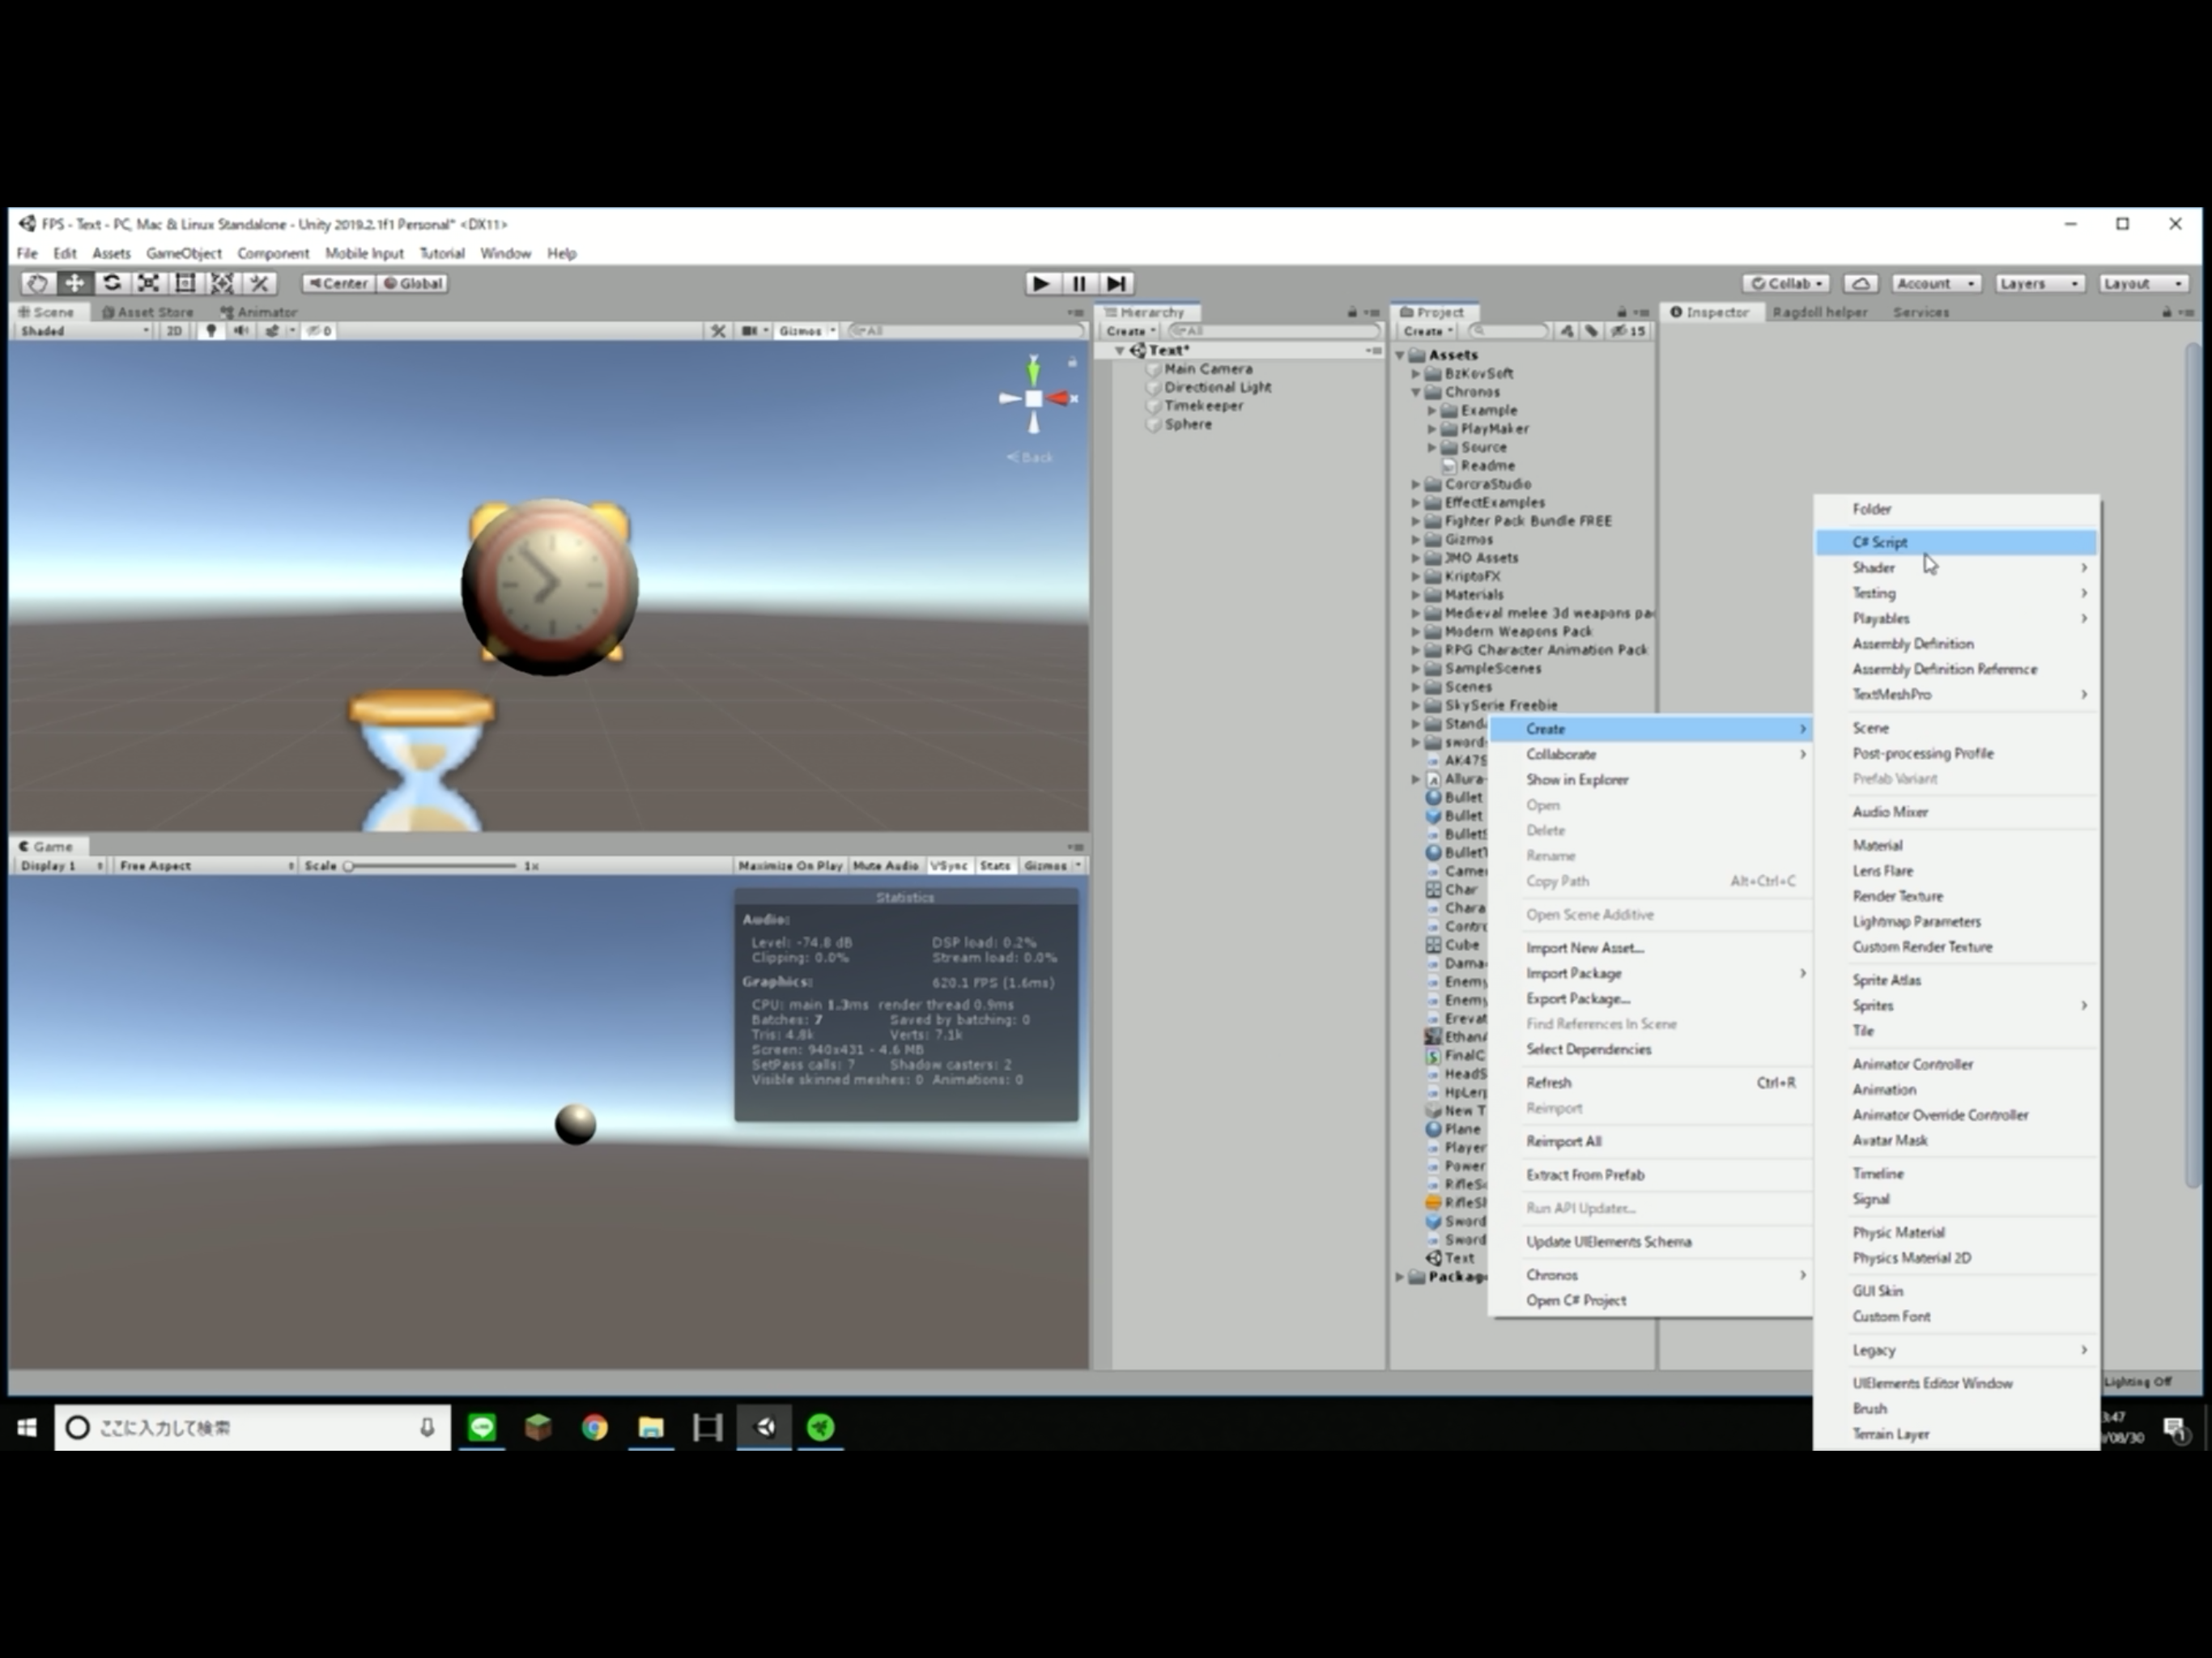Select the Rect transform tool

[185, 283]
